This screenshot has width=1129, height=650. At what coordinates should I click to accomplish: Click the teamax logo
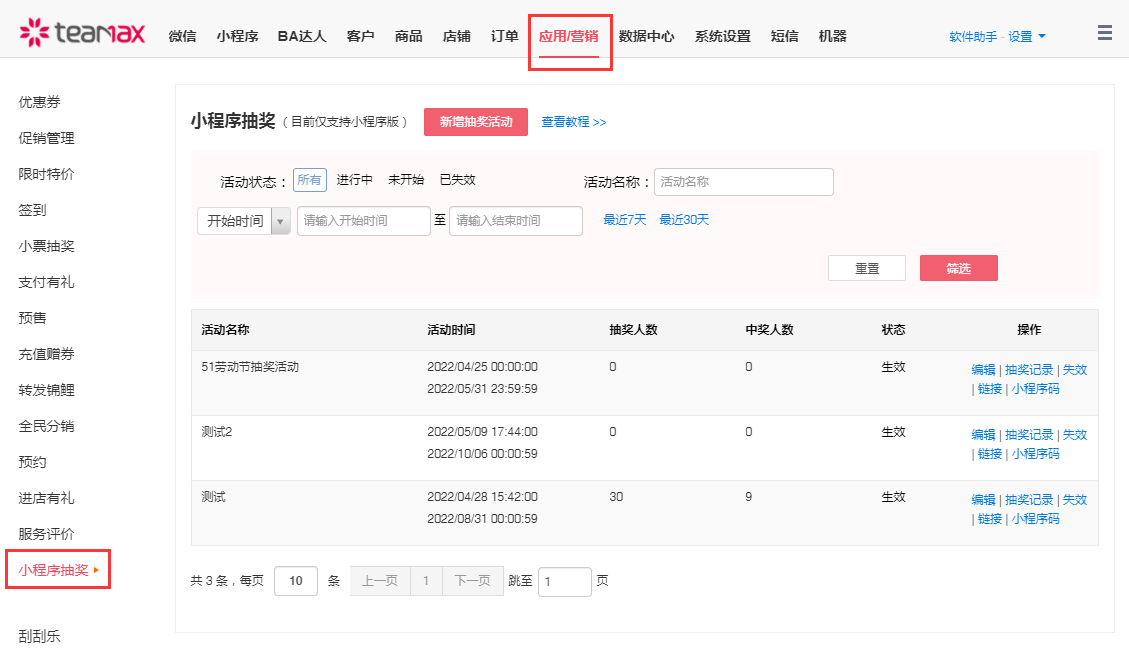[82, 34]
